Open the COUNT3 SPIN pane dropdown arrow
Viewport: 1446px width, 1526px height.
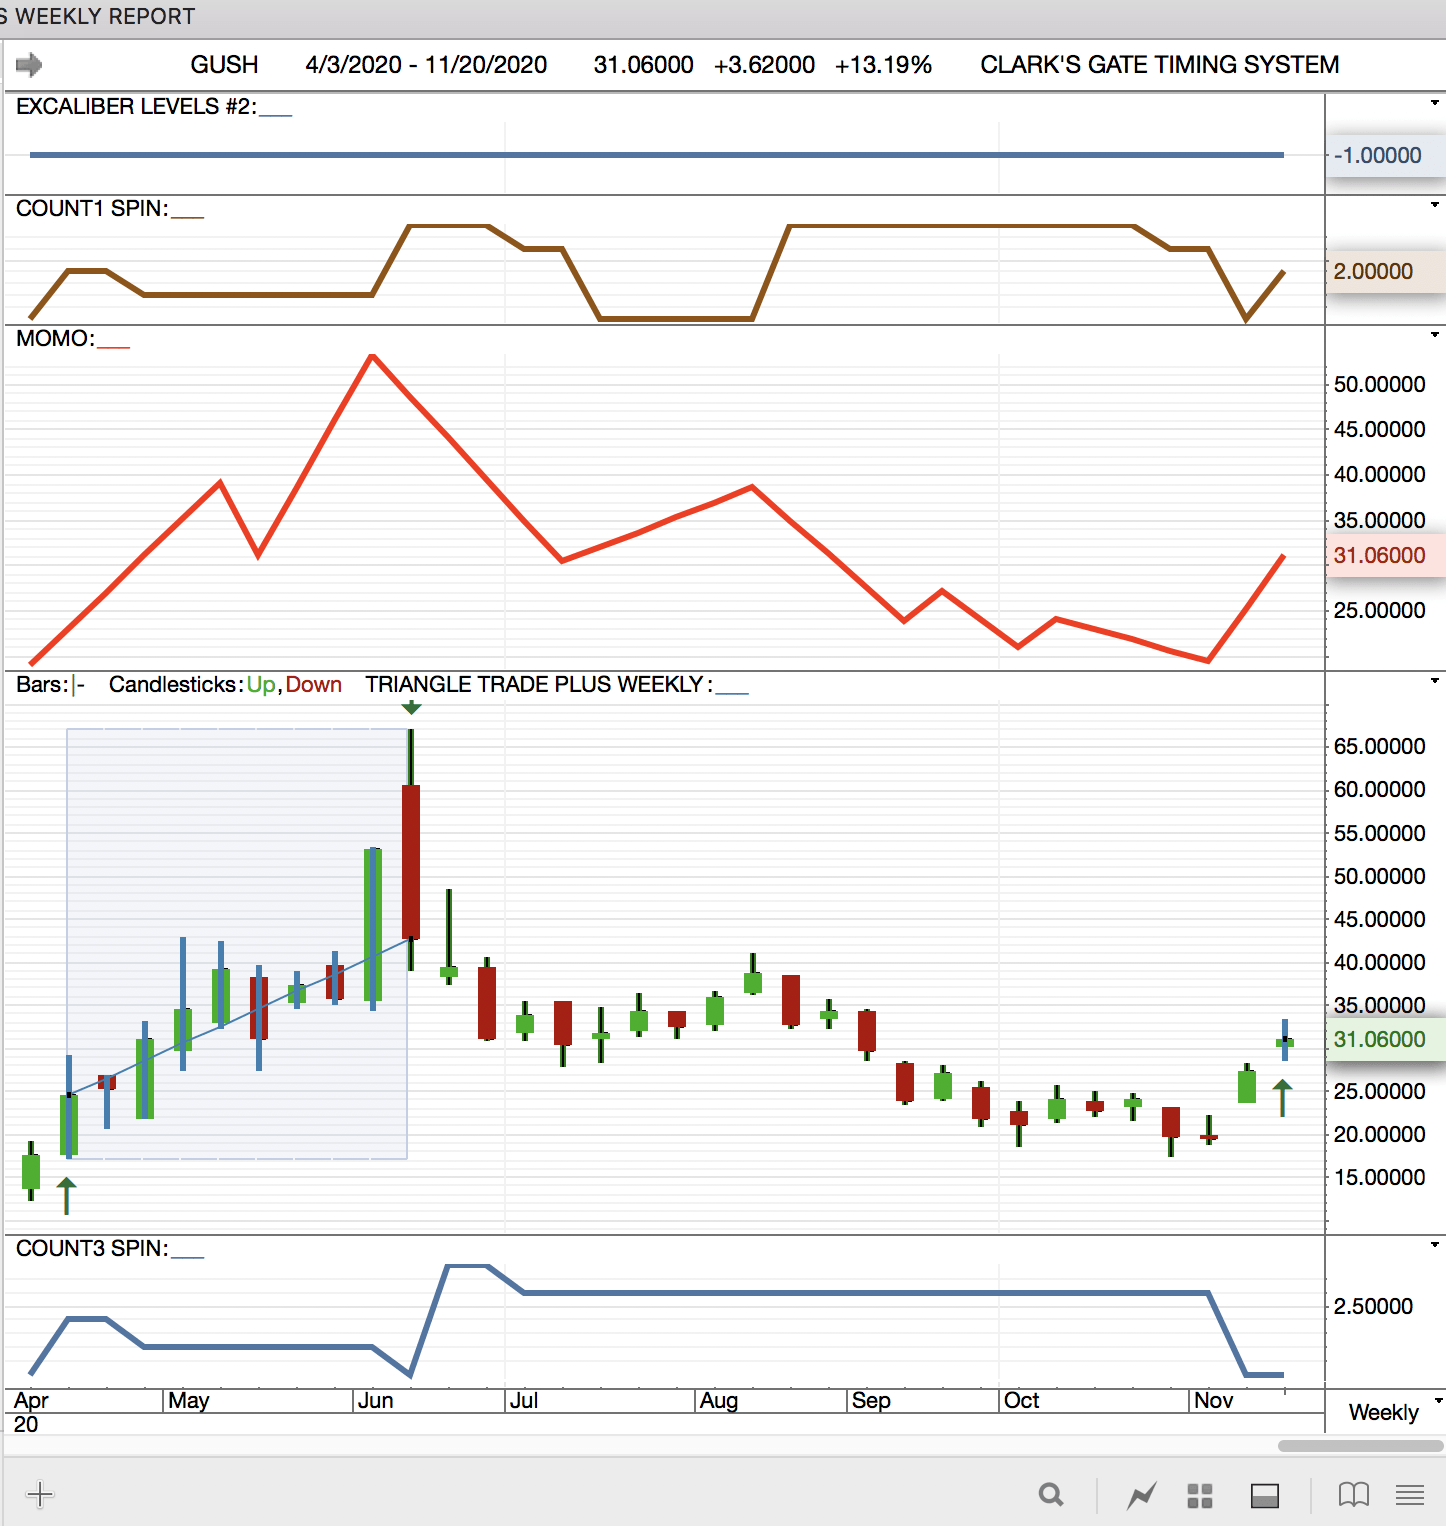pos(1435,1245)
